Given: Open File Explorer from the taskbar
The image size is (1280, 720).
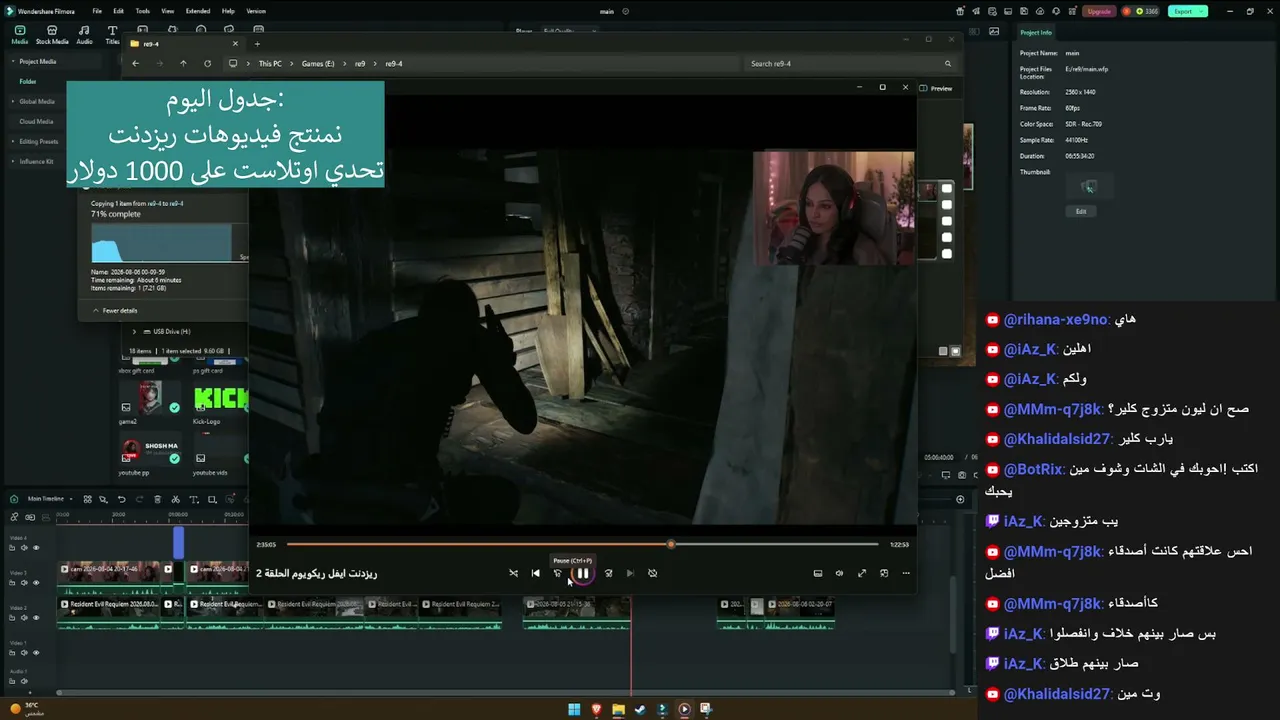Looking at the screenshot, I should 619,710.
